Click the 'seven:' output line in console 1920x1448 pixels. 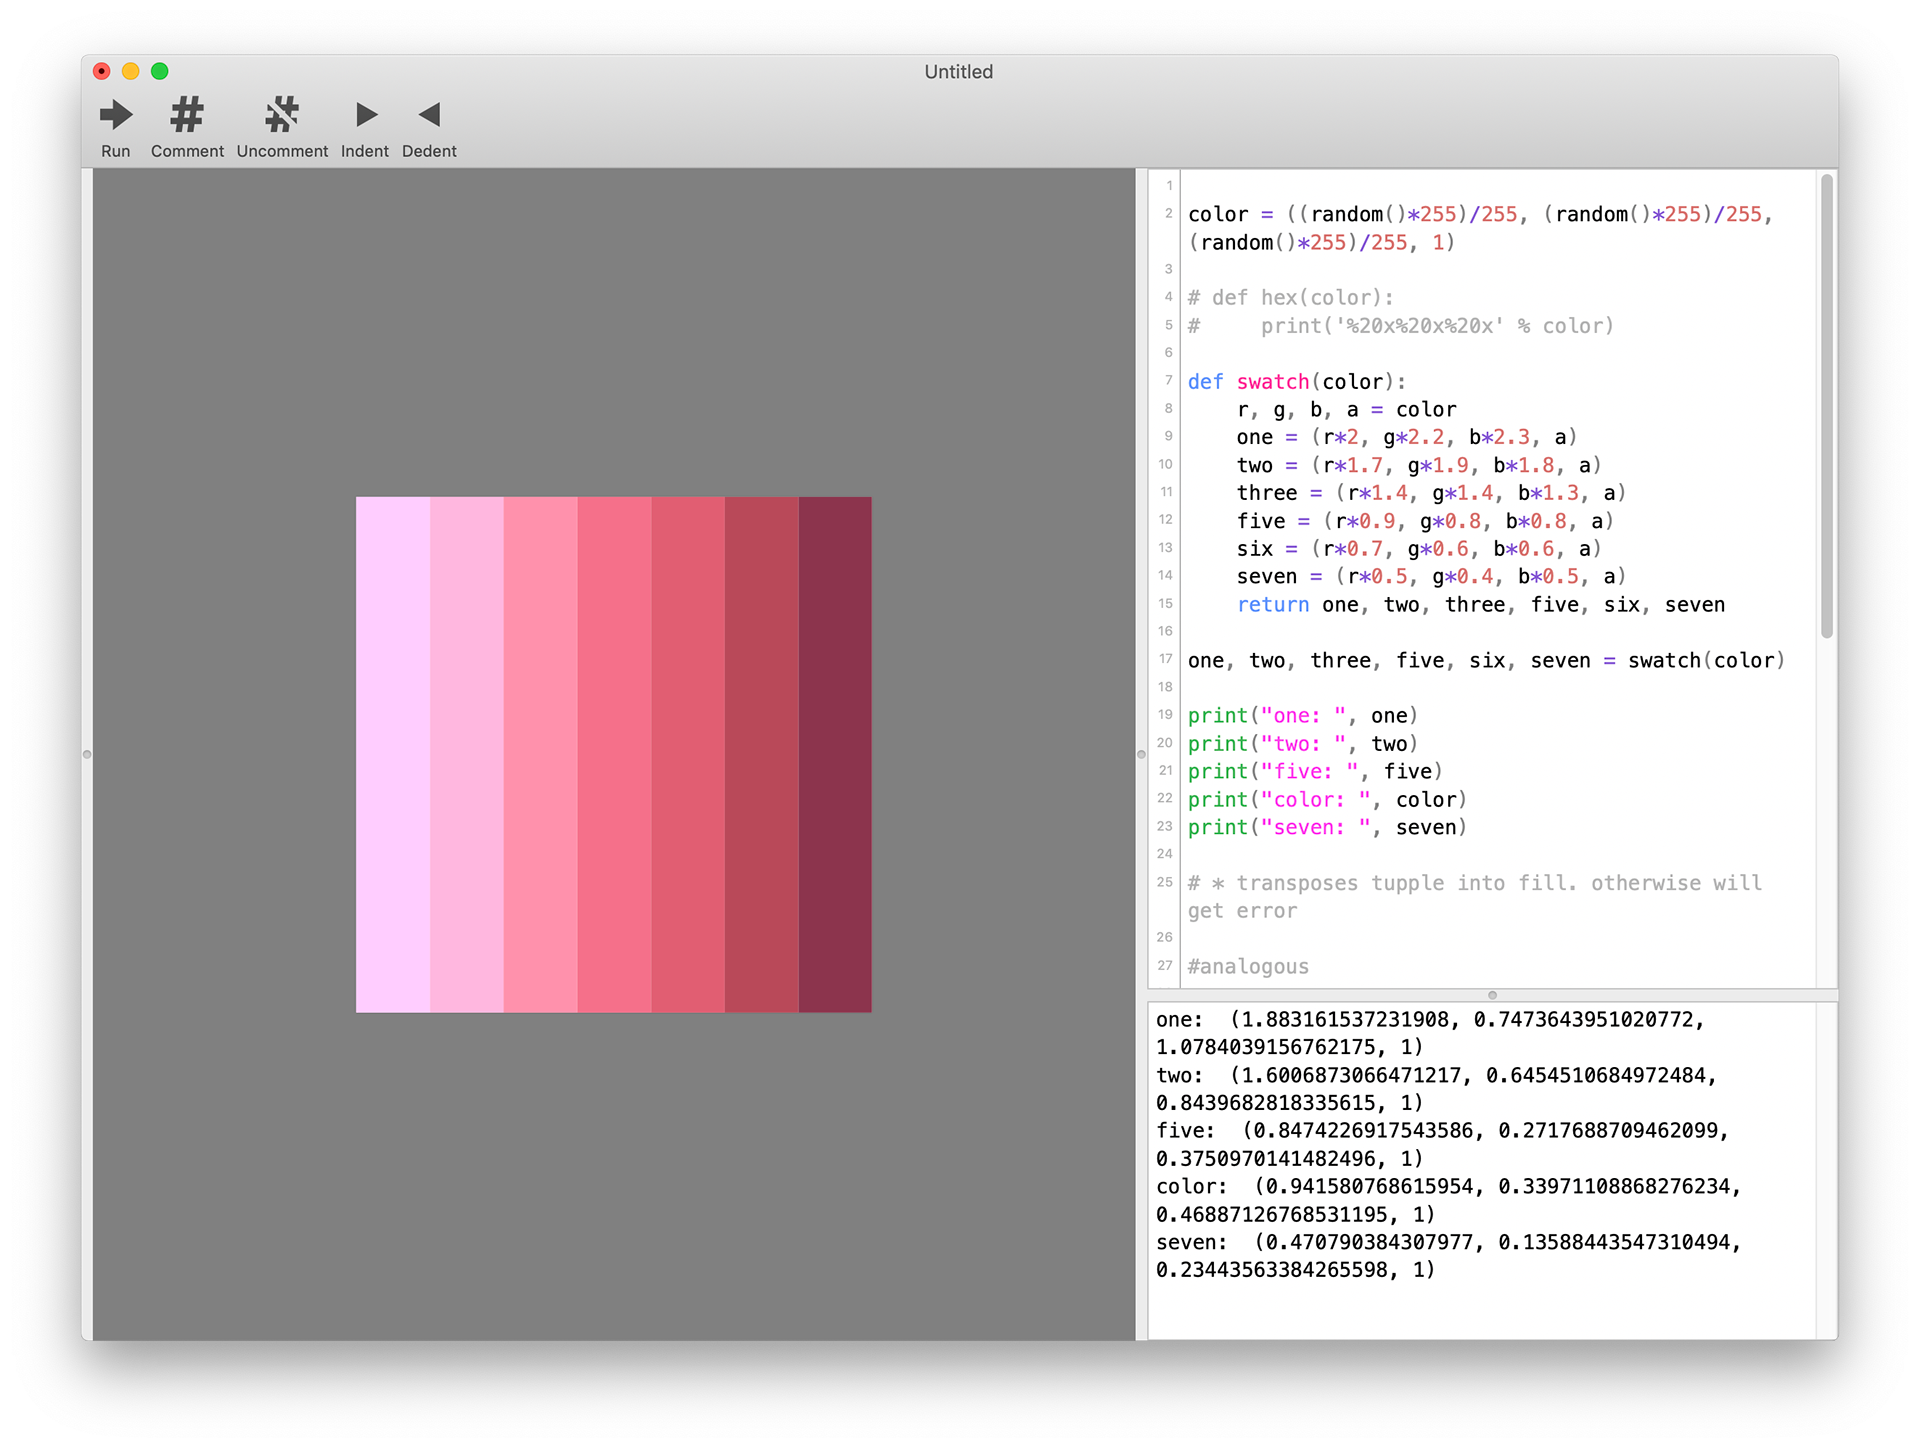(1191, 1243)
